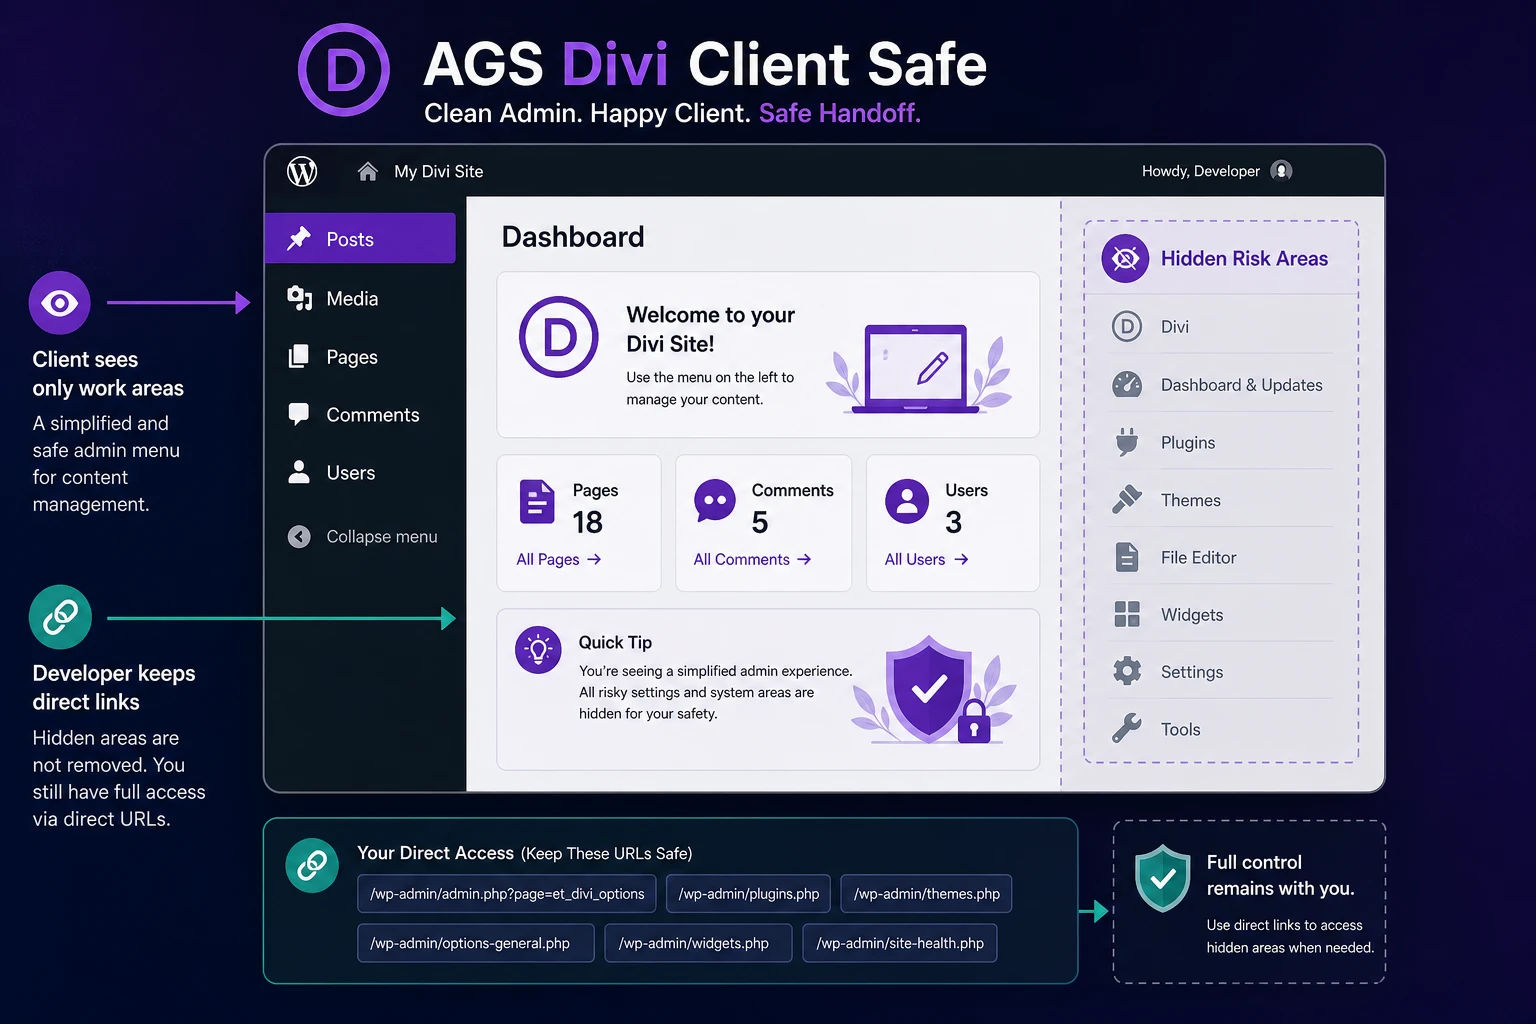Click the /wp-admin/site-health.php URL chip
This screenshot has width=1536, height=1024.
900,943
